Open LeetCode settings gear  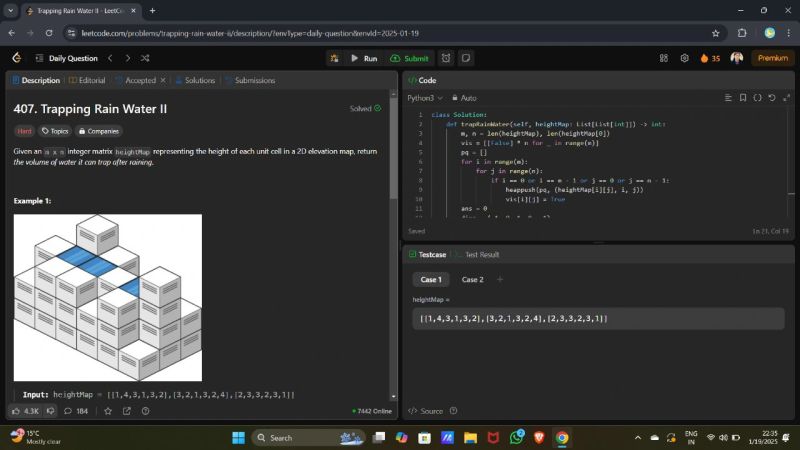(685, 58)
